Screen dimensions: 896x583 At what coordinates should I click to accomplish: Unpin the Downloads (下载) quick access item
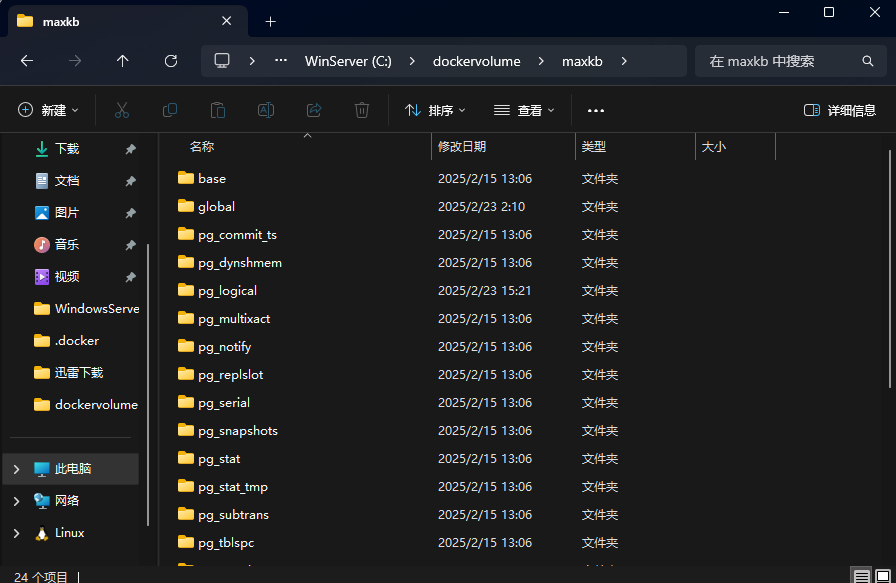point(130,149)
